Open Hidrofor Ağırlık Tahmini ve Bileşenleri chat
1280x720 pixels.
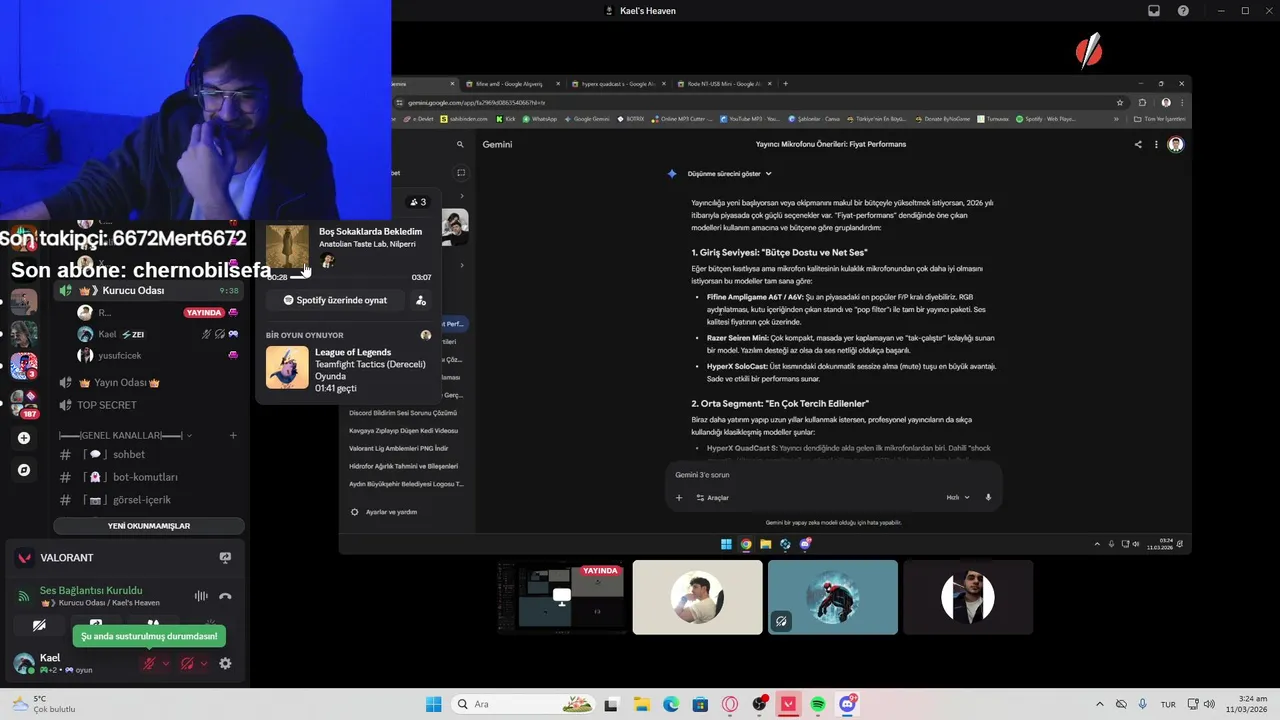(x=403, y=466)
